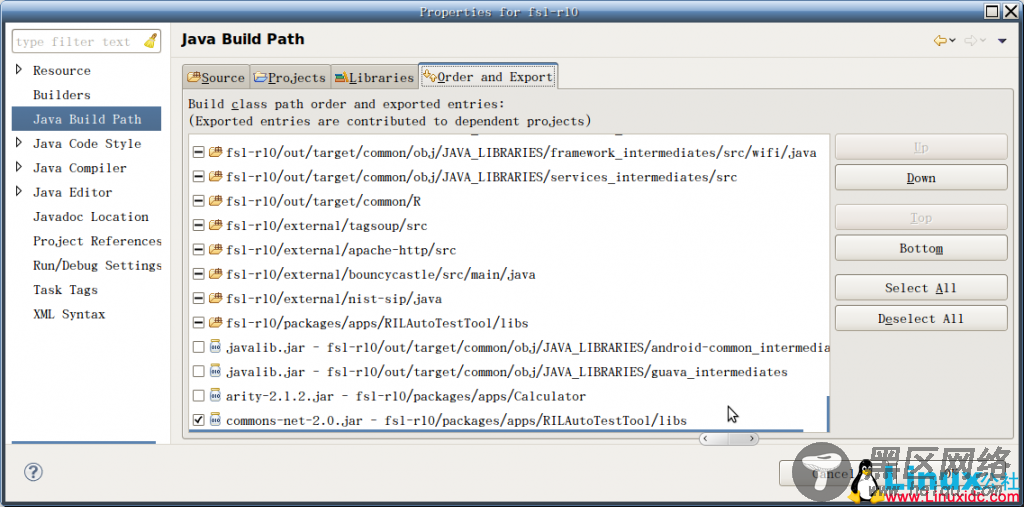Open back arrow history dropdown
The image size is (1024, 507).
(952, 42)
